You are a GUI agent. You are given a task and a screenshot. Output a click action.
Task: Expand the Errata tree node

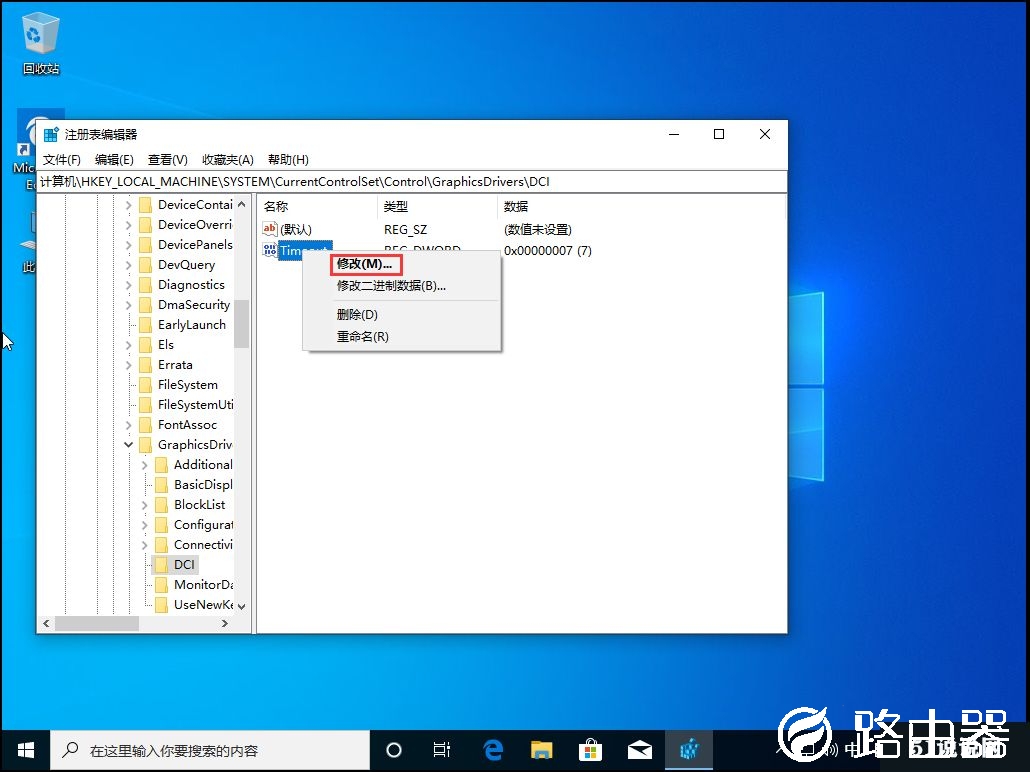(129, 365)
